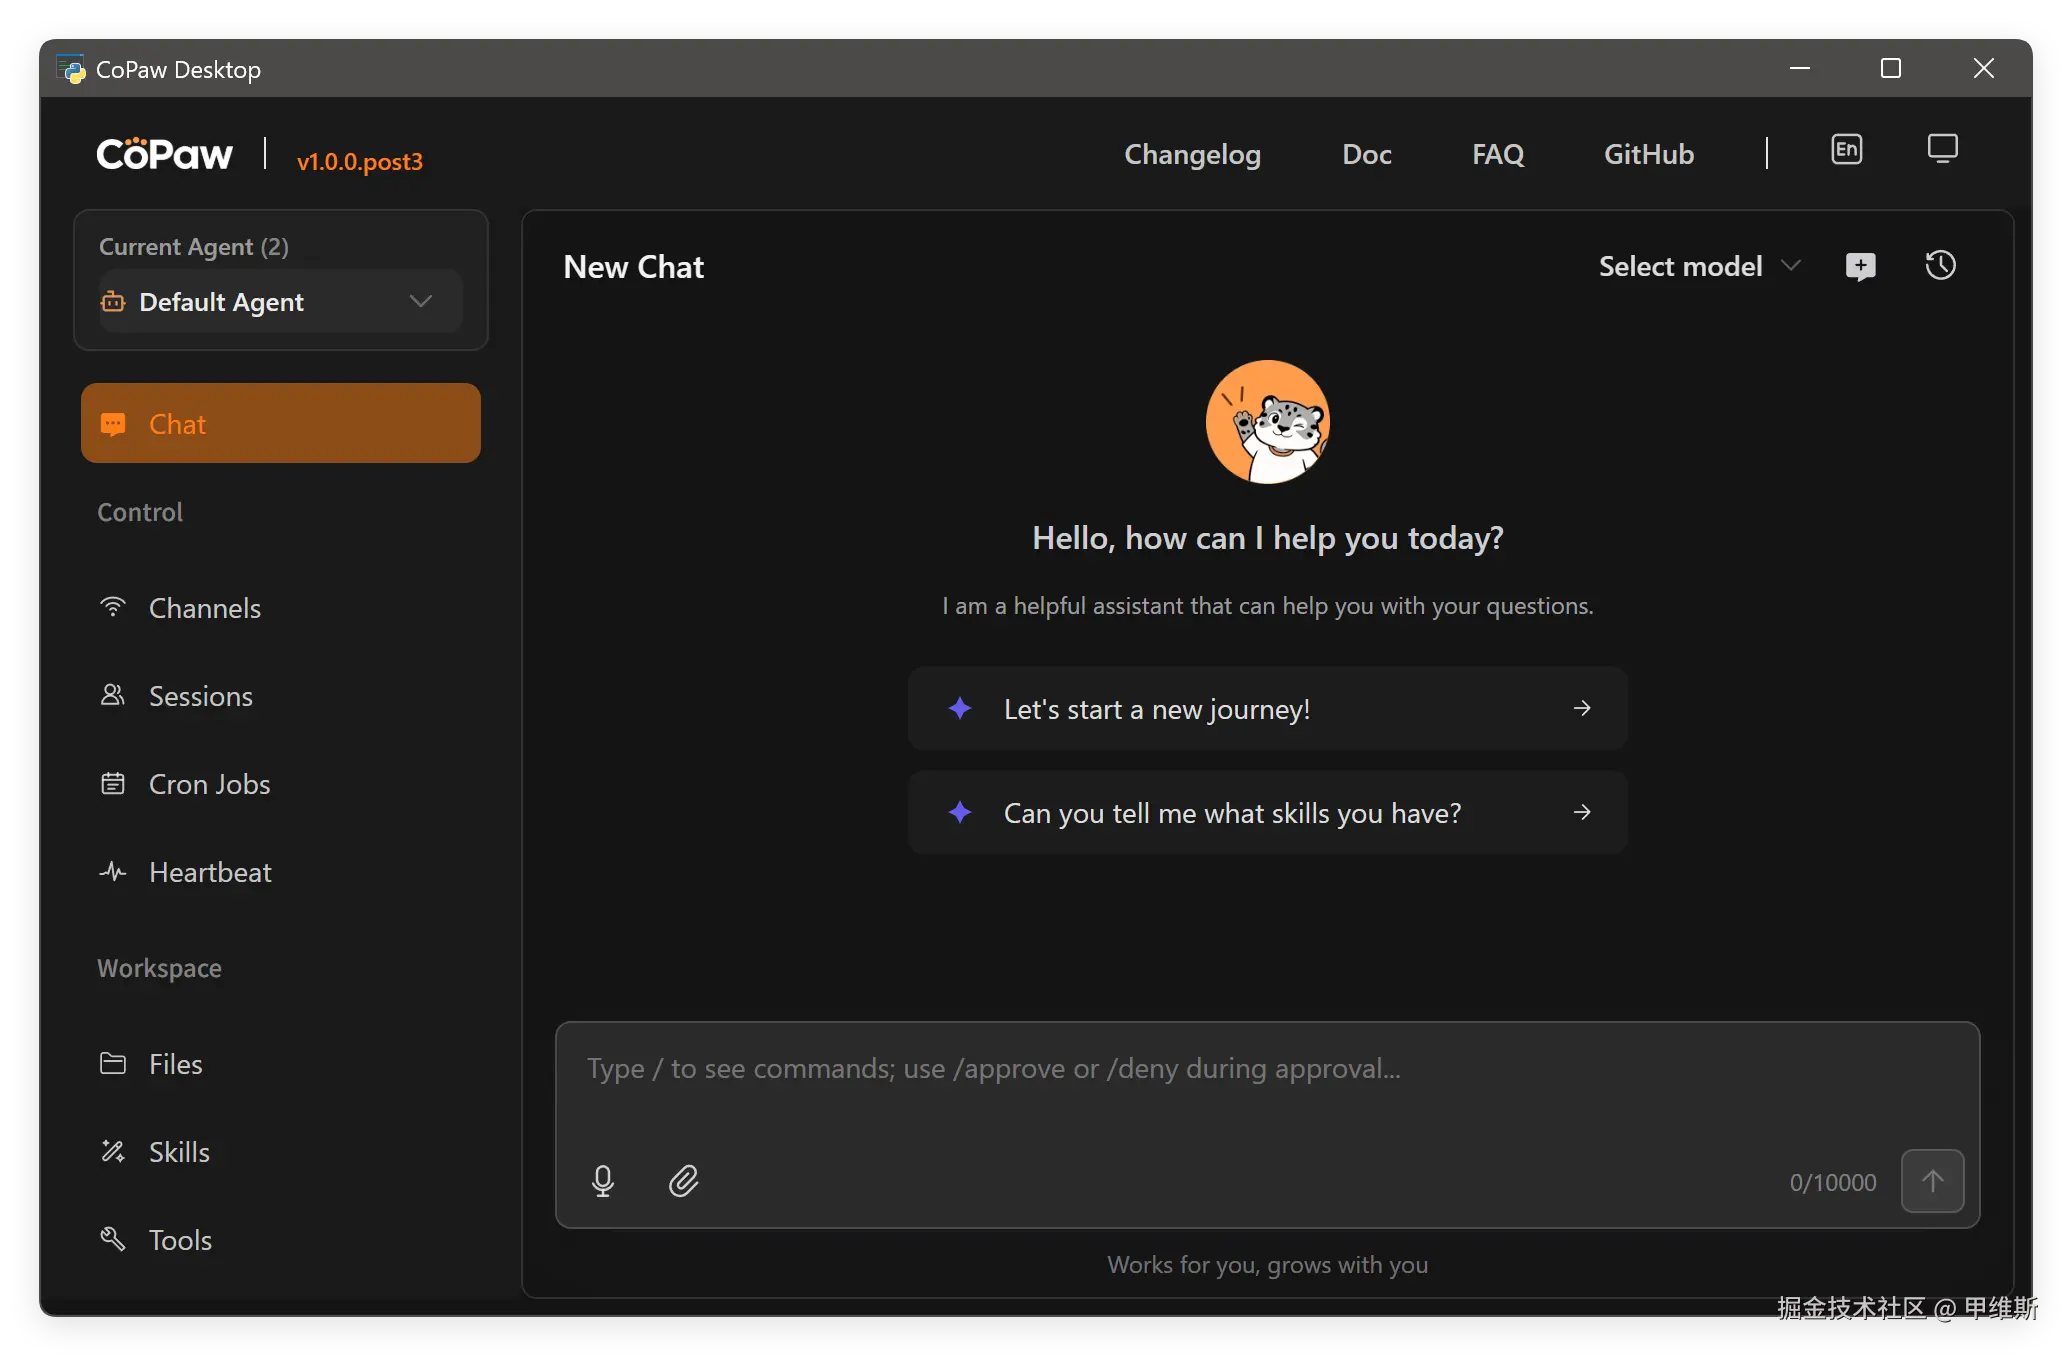
Task: Open chat history clock icon
Action: pyautogui.click(x=1940, y=265)
